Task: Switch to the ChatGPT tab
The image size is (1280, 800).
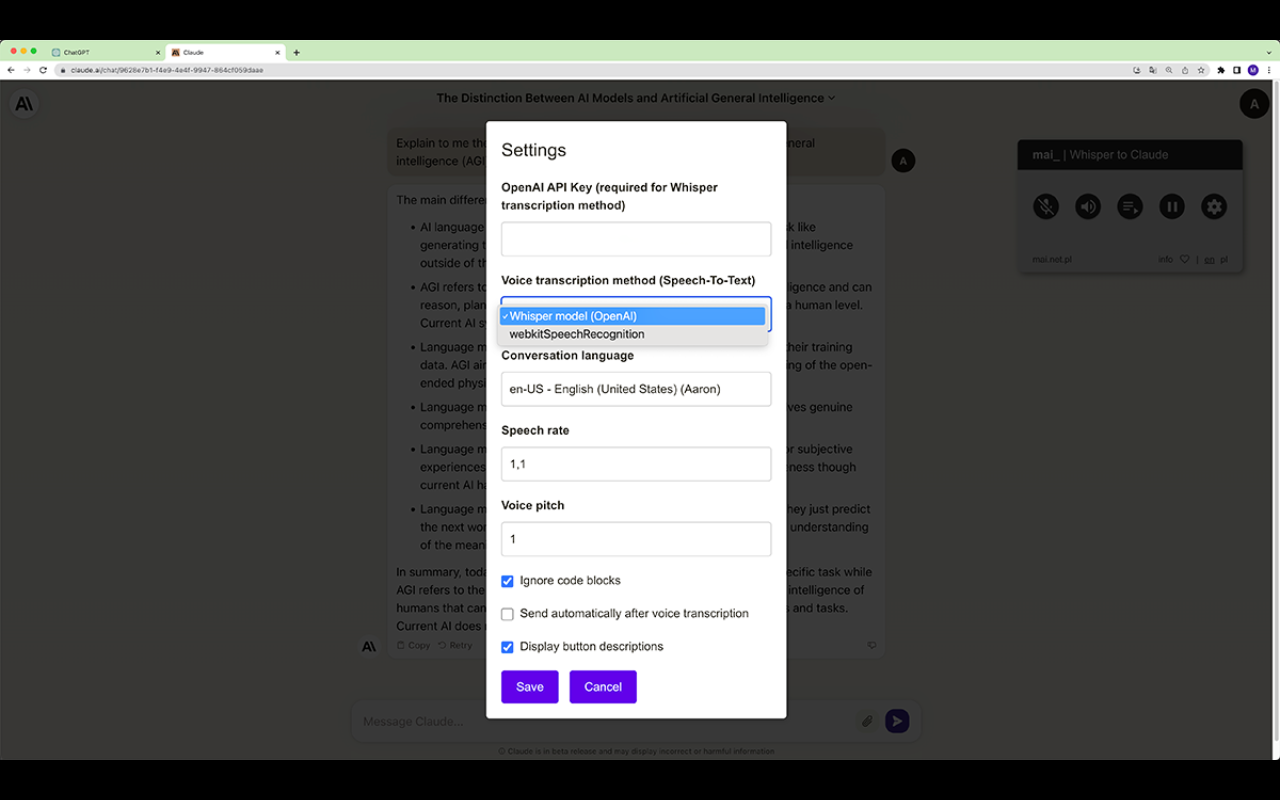Action: tap(106, 52)
